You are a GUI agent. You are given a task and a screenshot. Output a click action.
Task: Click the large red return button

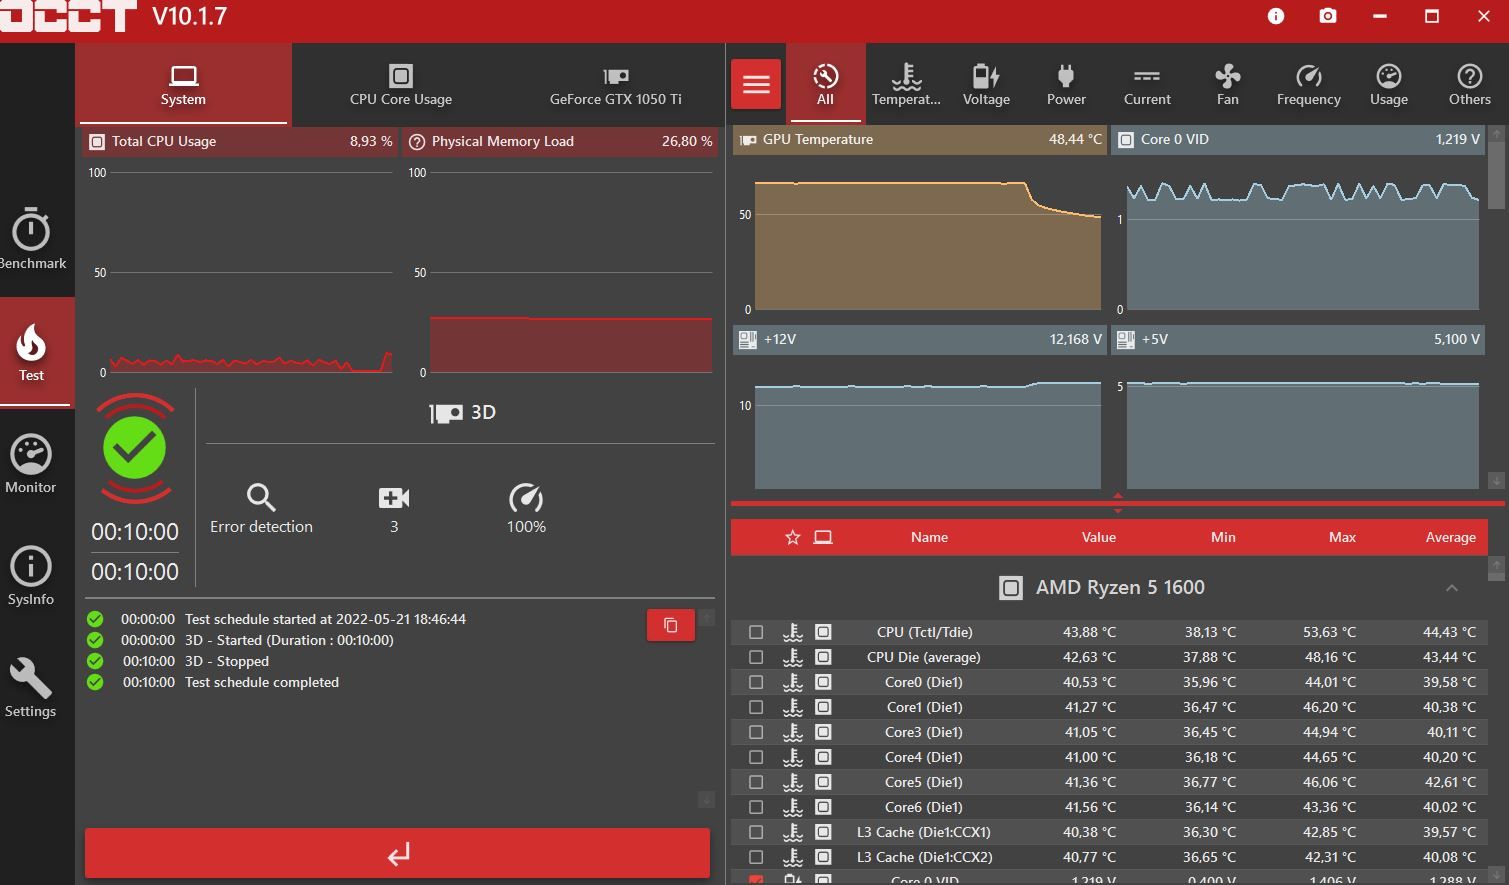398,854
